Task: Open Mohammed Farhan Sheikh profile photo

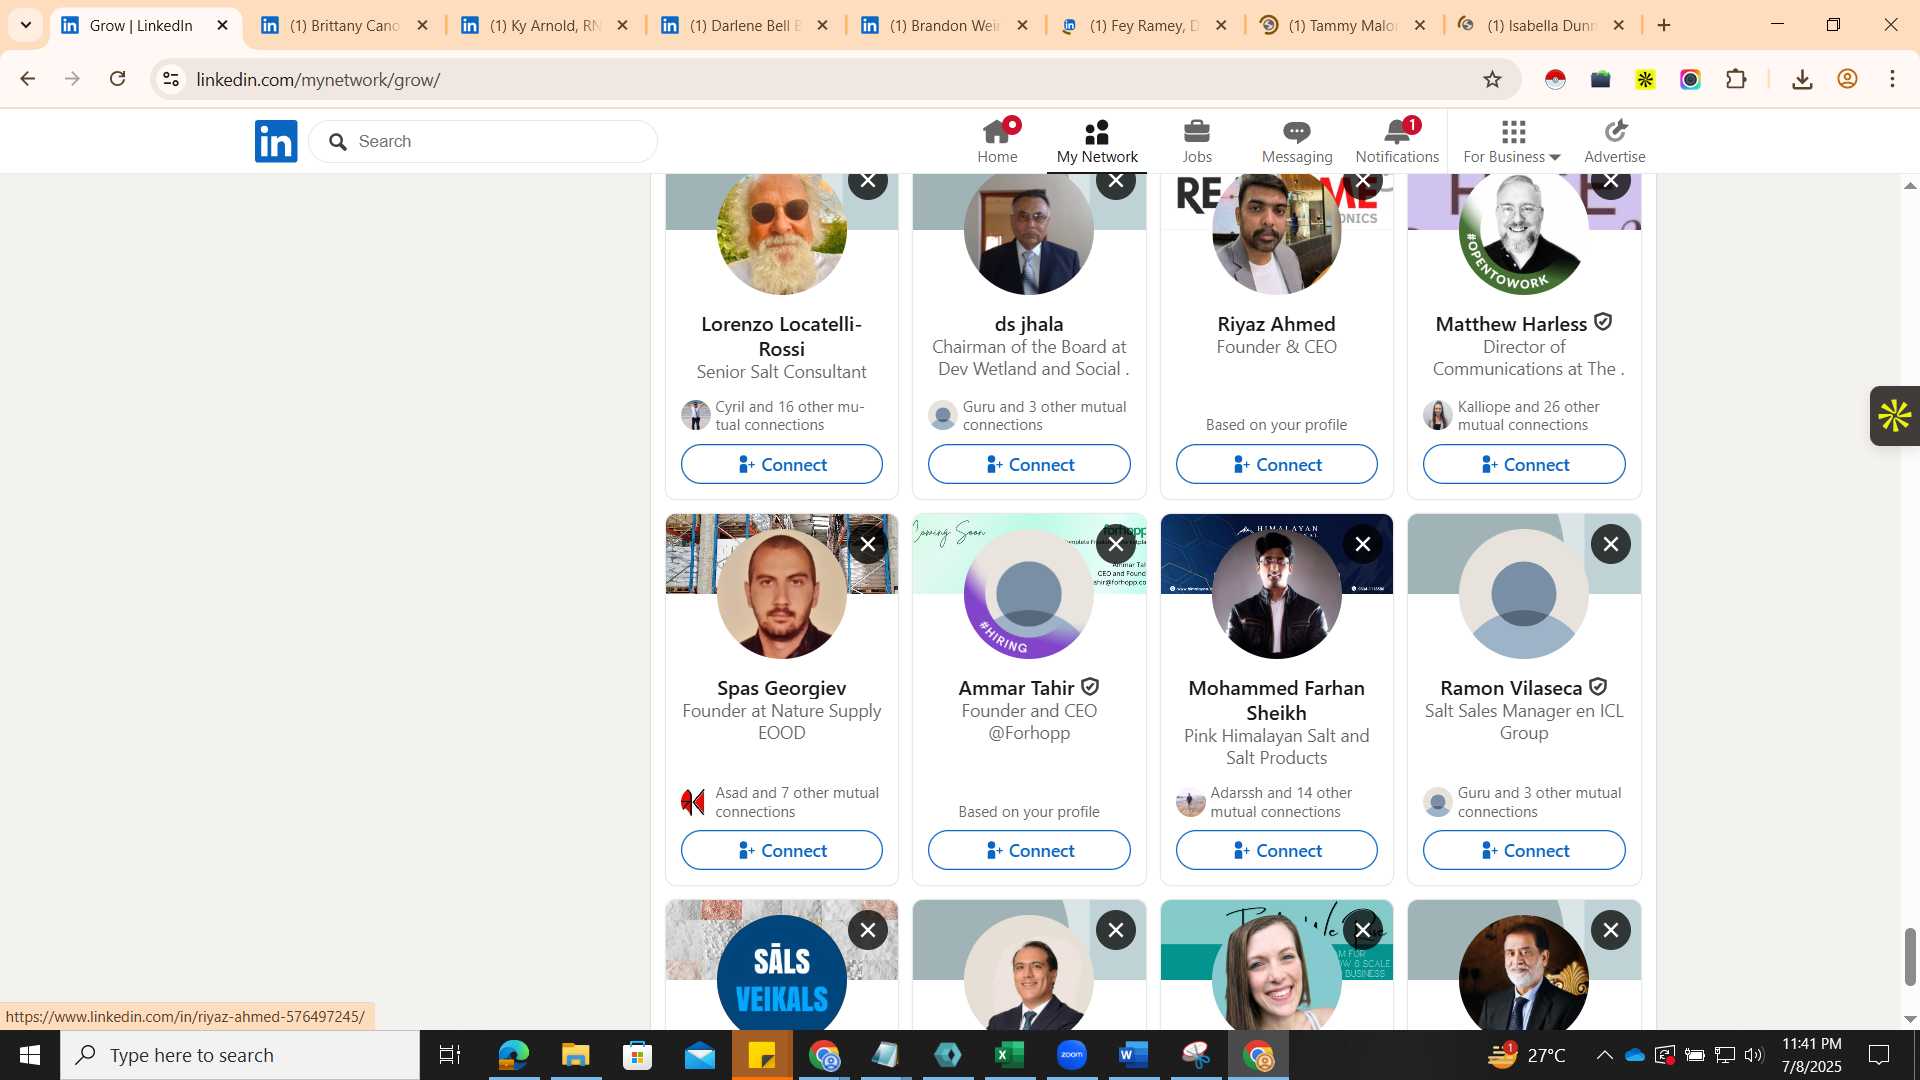Action: tap(1276, 594)
